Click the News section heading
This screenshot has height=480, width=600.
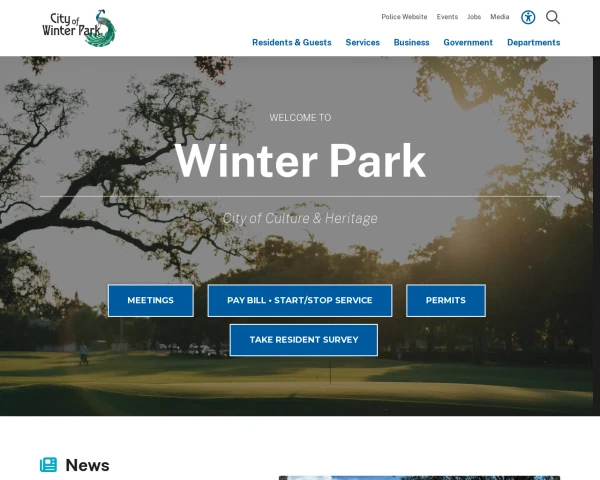tap(87, 465)
